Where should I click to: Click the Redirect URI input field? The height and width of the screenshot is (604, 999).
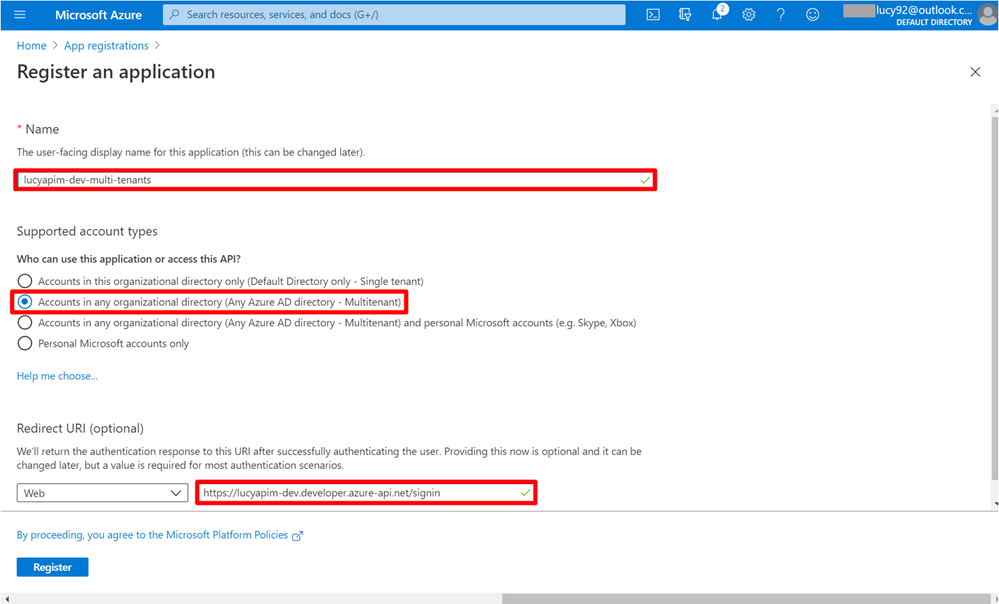[366, 493]
